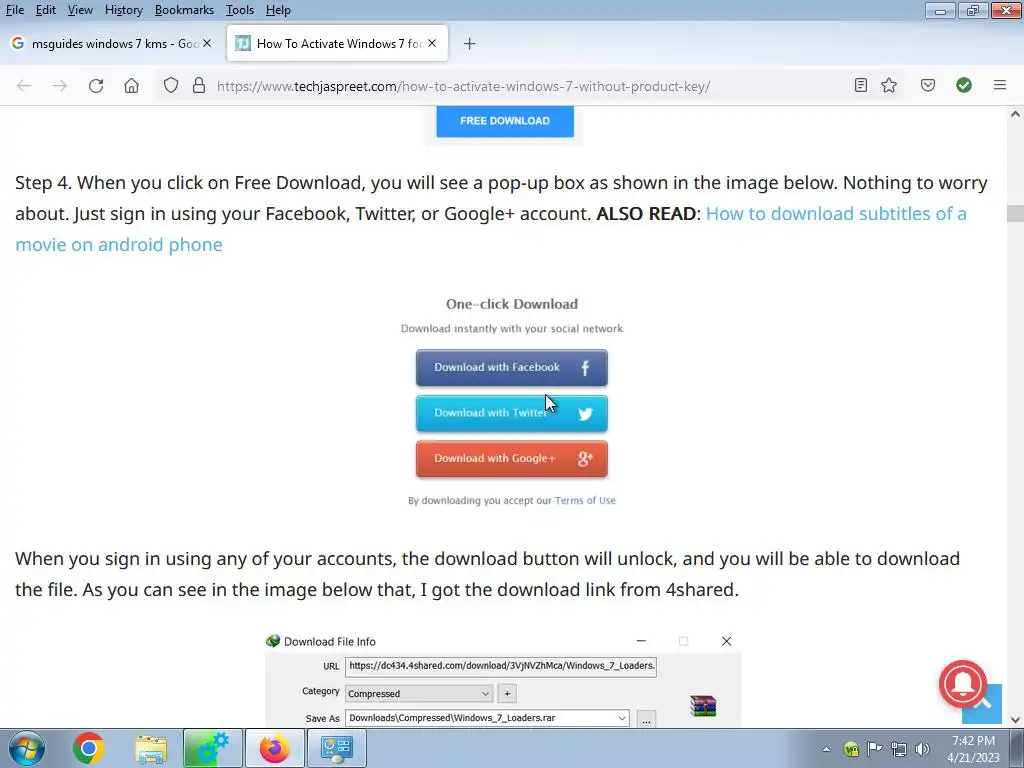Bookmark this page with the star
The image size is (1024, 768).
(x=889, y=85)
